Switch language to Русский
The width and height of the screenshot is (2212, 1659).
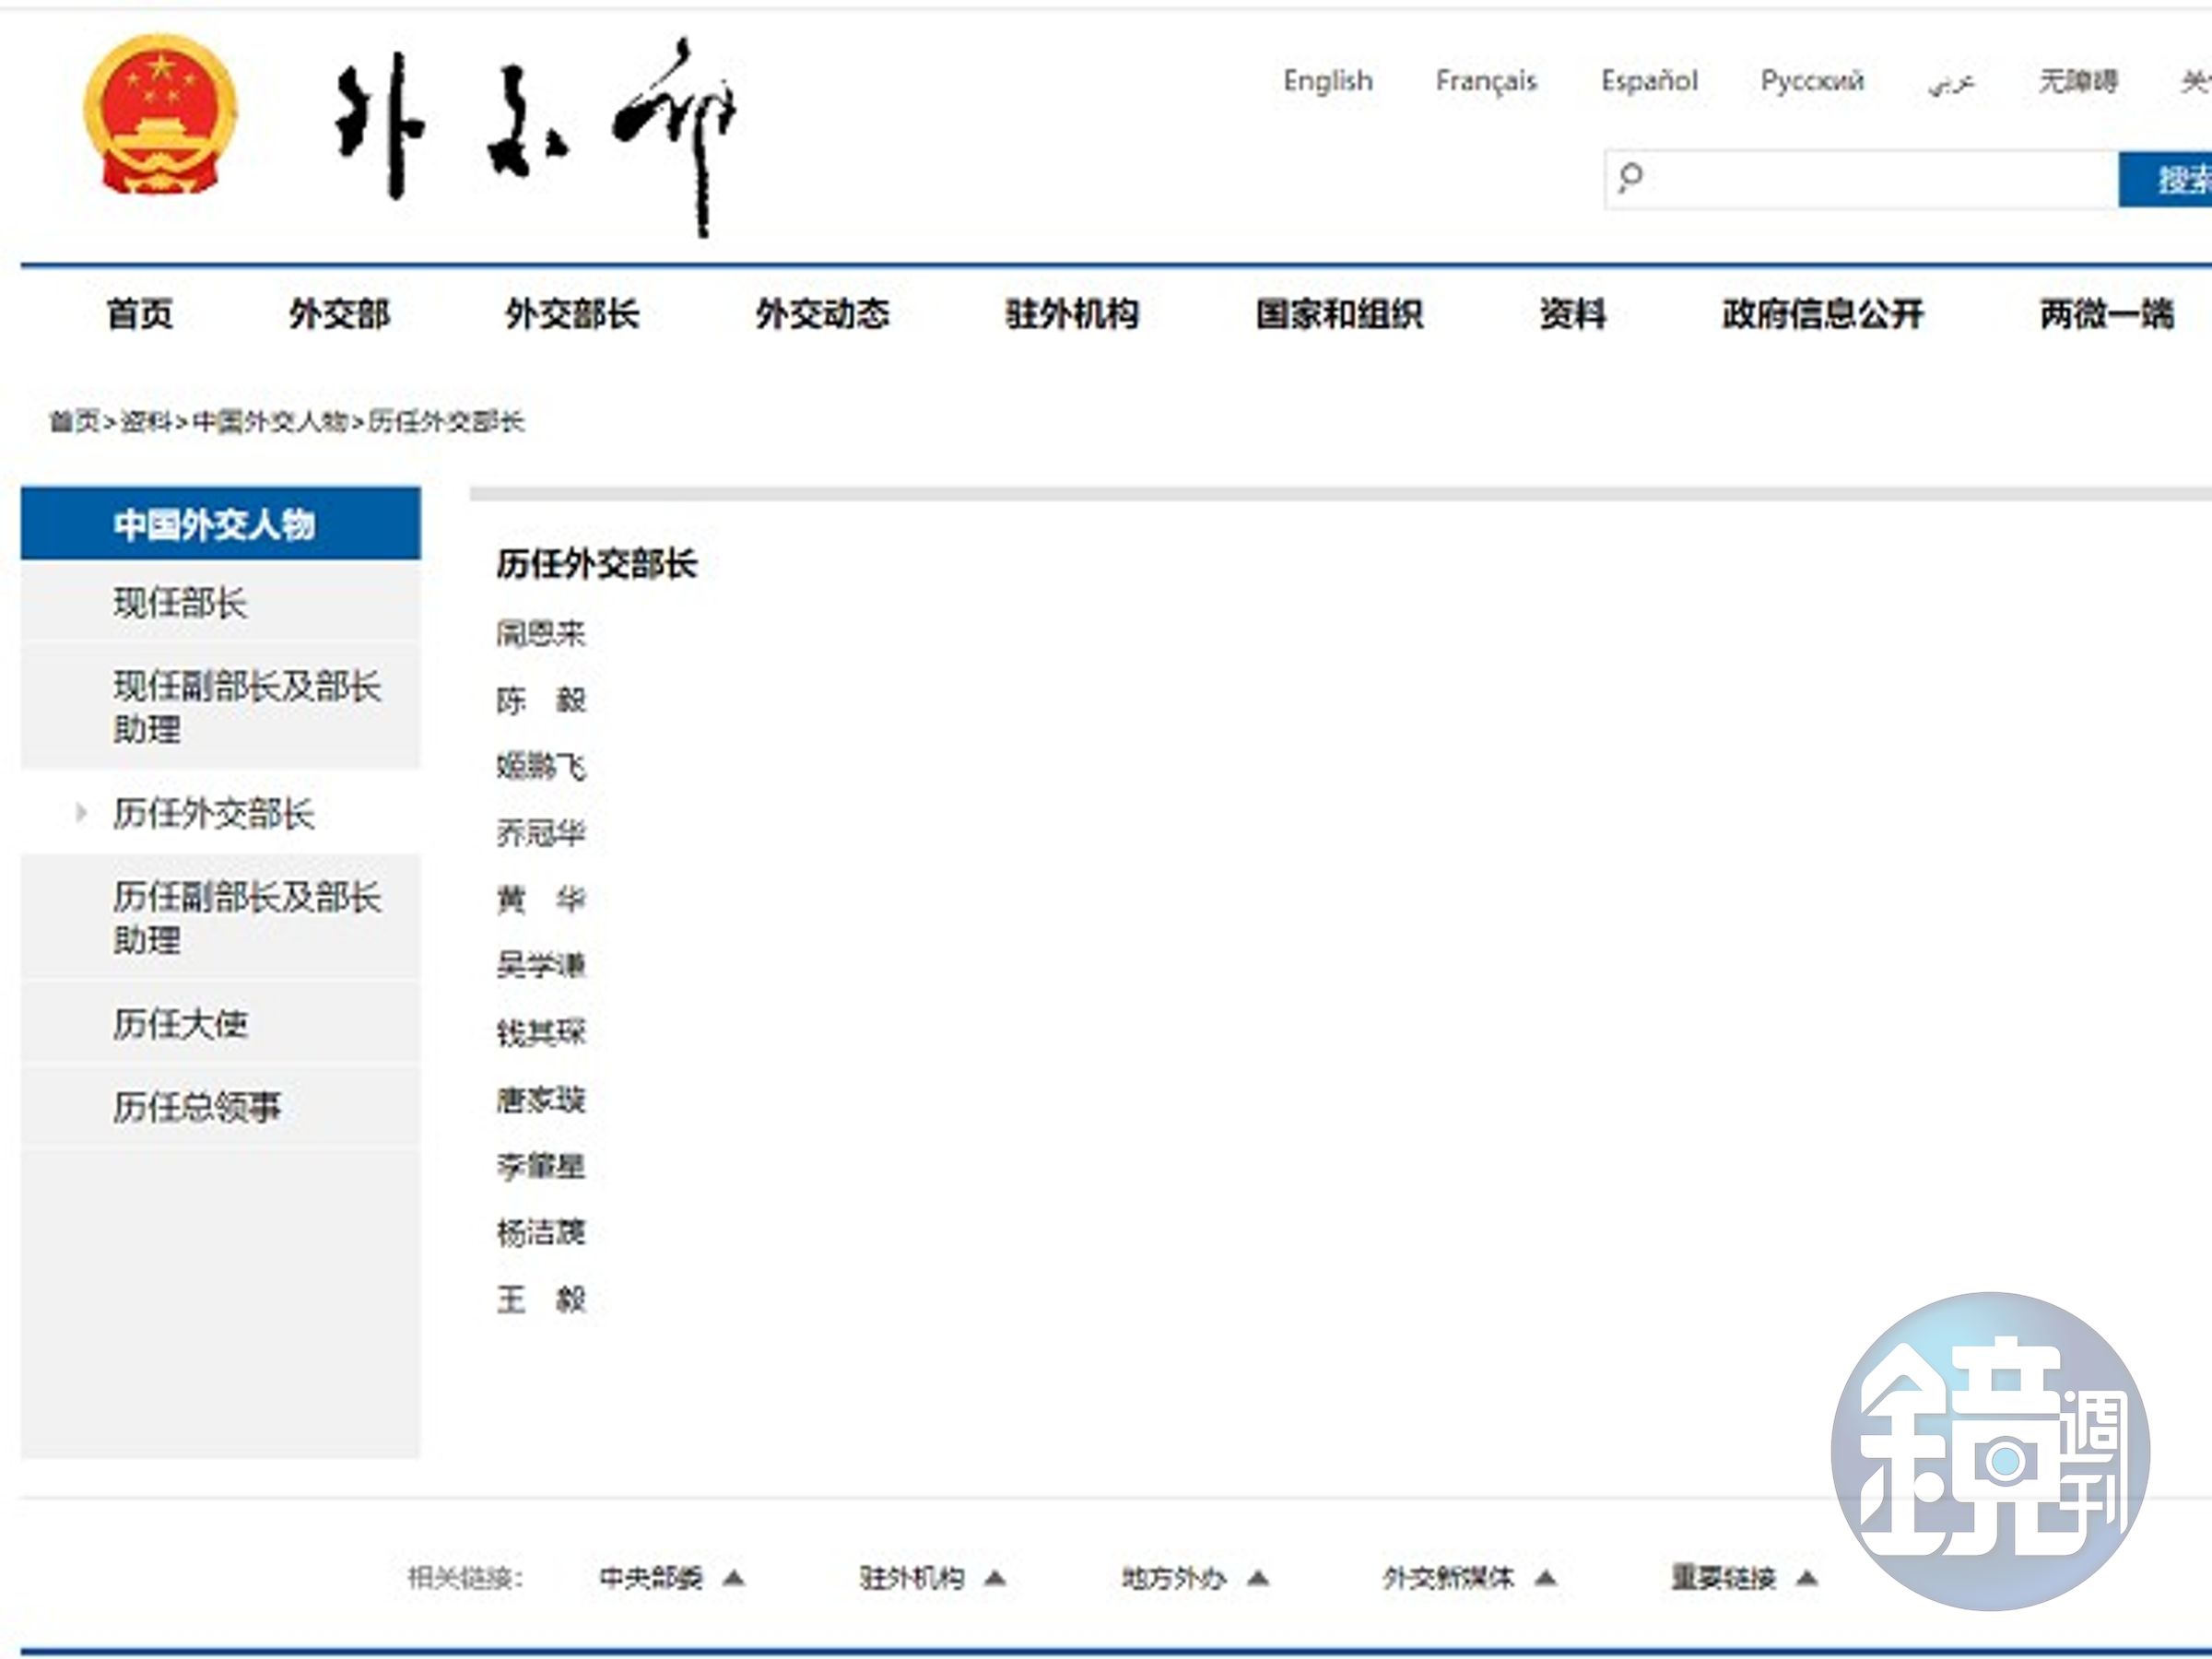(1812, 81)
